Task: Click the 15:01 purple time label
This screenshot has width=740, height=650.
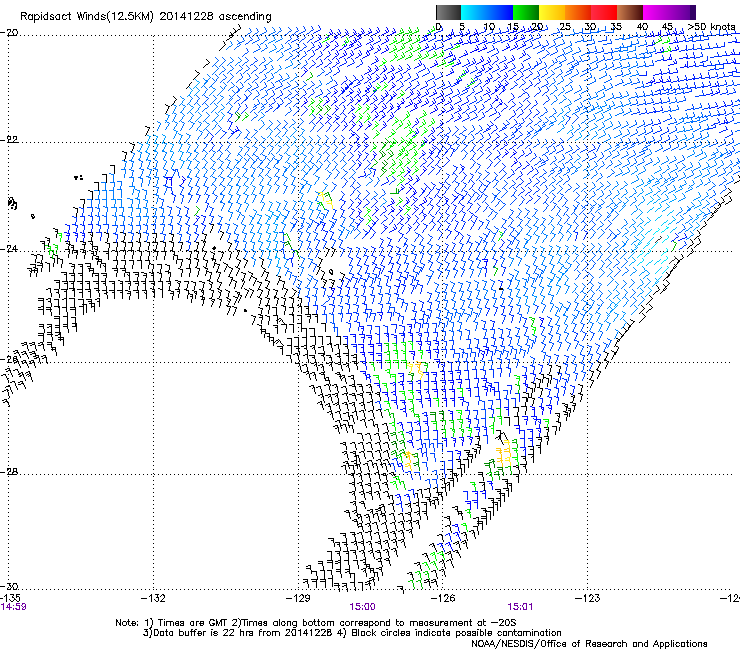Action: click(x=520, y=607)
